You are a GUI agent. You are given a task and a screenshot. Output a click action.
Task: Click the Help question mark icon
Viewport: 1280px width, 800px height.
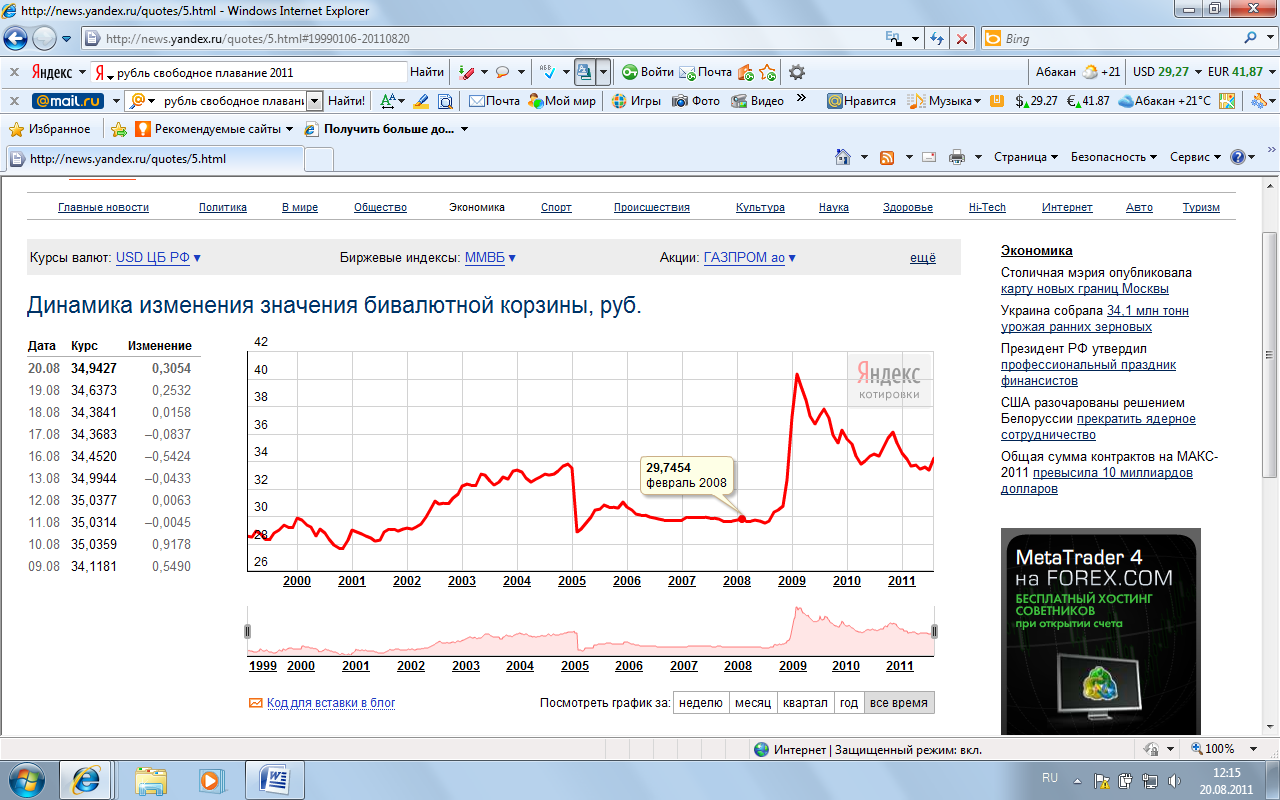(x=1238, y=157)
